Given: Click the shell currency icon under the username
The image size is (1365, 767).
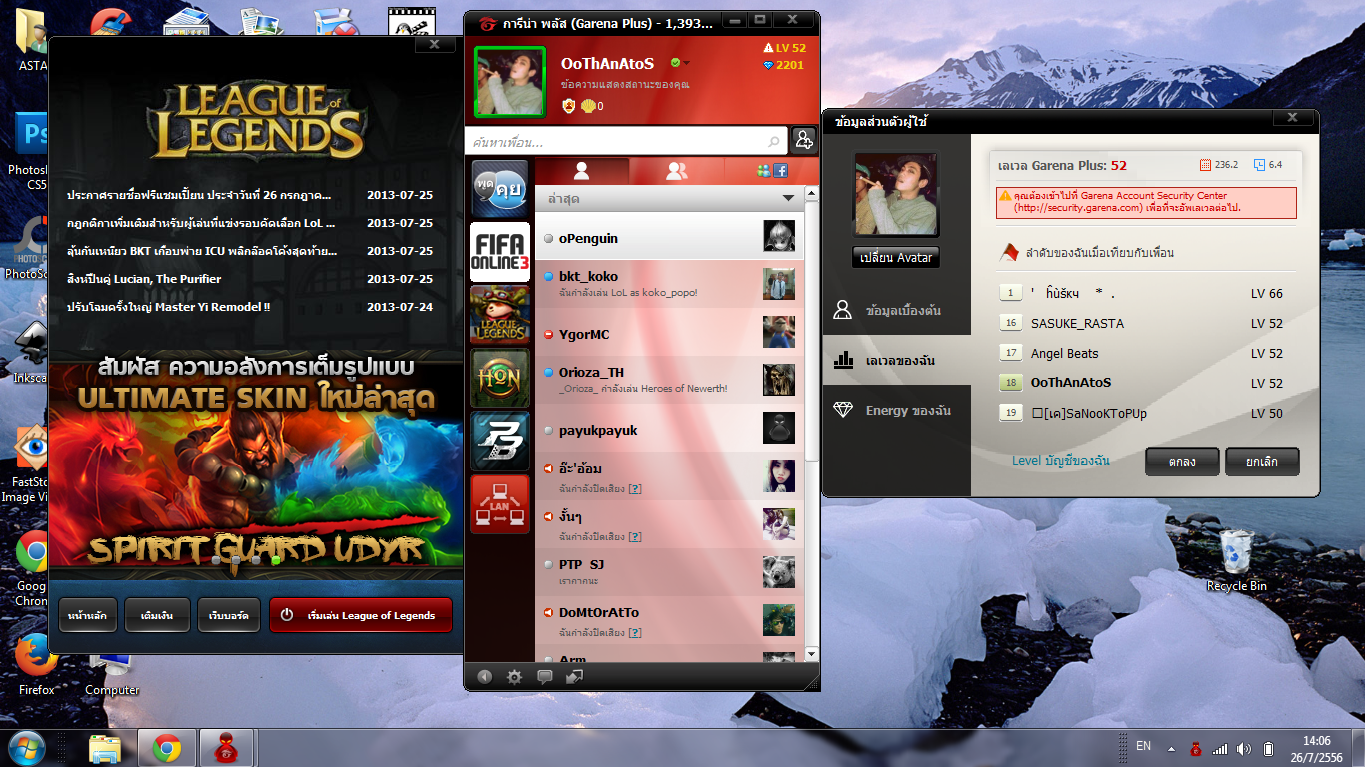Looking at the screenshot, I should pyautogui.click(x=588, y=106).
